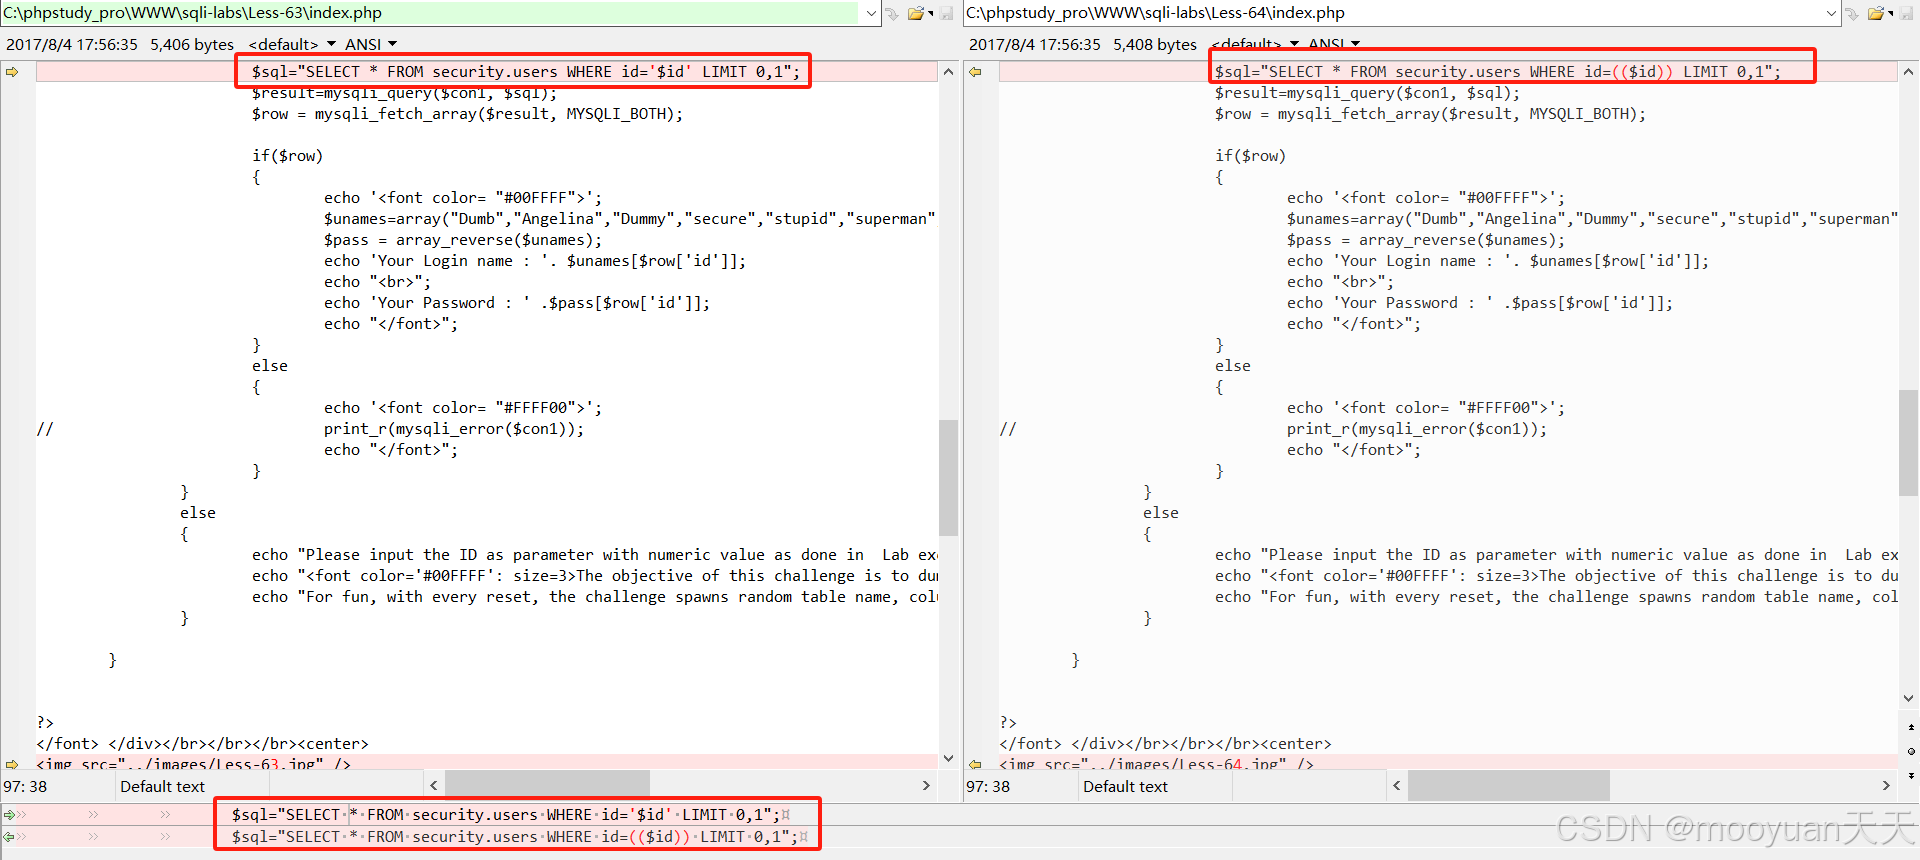Image resolution: width=1920 pixels, height=860 pixels.
Task: Click left pane 'Please input the ID' echo line
Action: pyautogui.click(x=594, y=555)
